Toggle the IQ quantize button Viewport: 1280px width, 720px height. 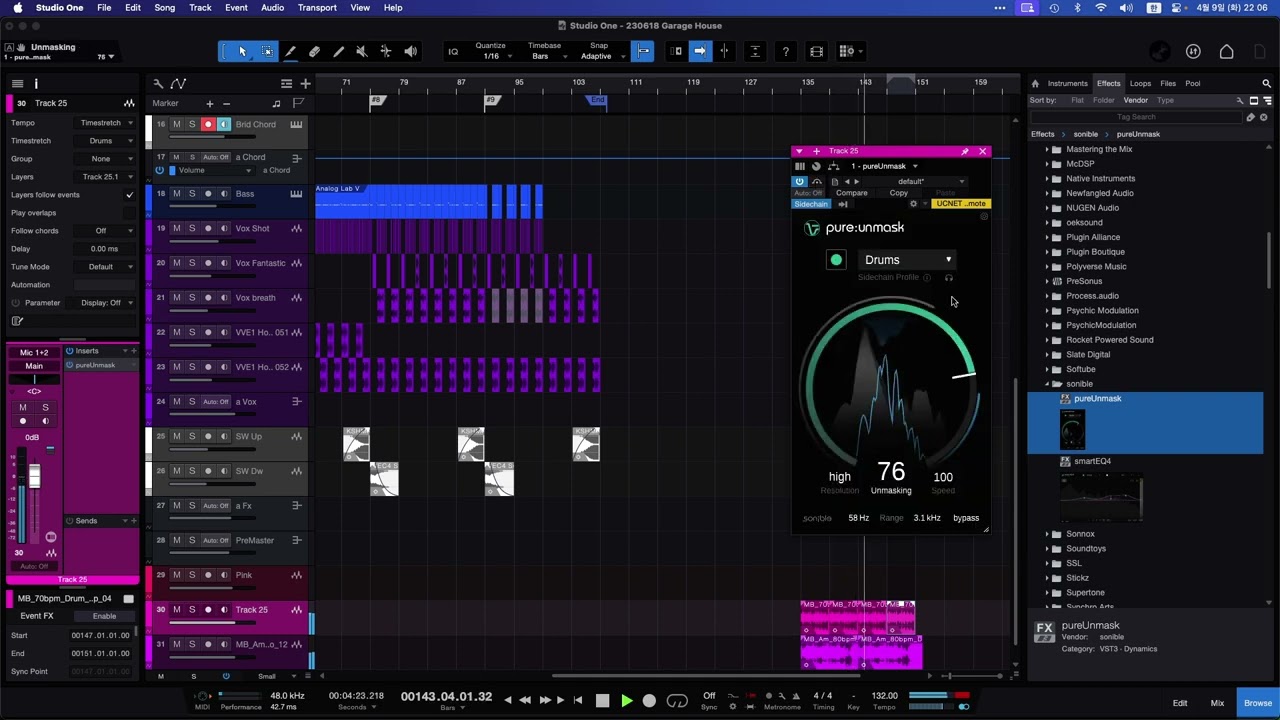point(453,52)
